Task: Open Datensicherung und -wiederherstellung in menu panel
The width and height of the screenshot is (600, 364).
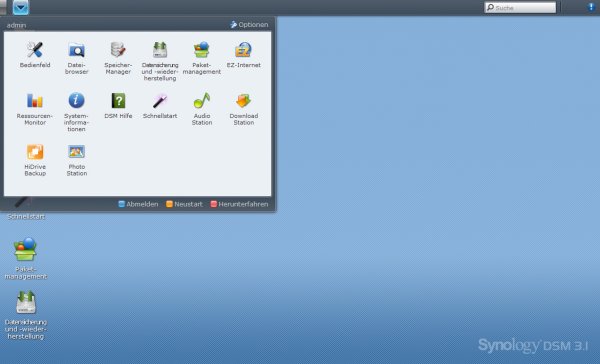Action: [x=160, y=50]
